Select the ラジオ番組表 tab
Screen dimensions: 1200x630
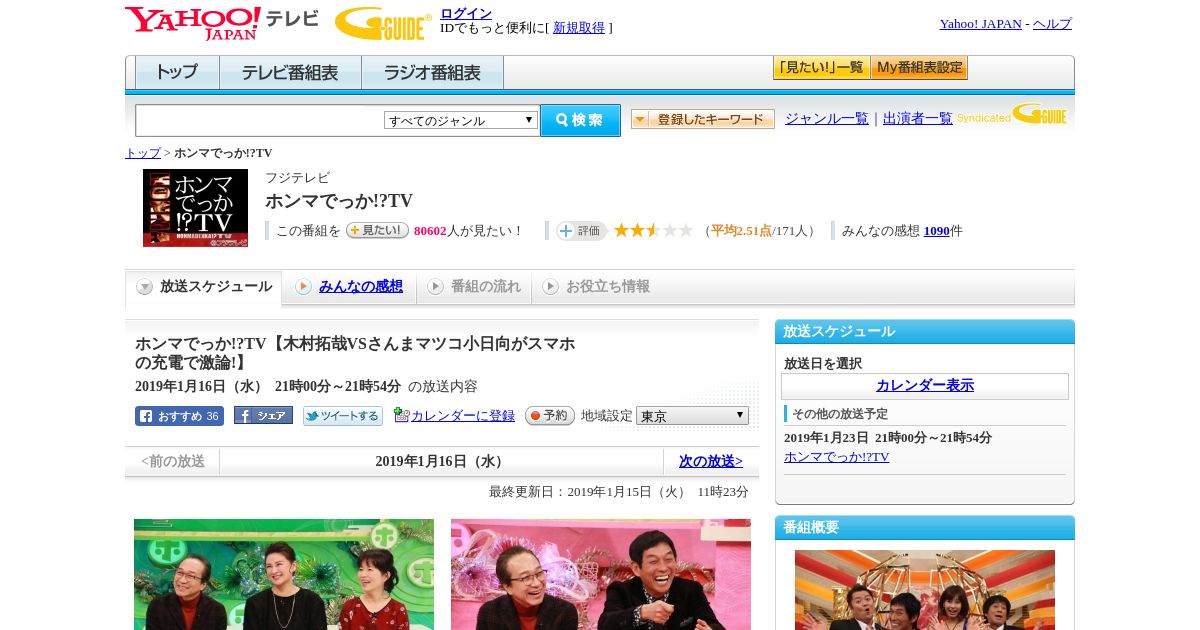click(x=432, y=73)
